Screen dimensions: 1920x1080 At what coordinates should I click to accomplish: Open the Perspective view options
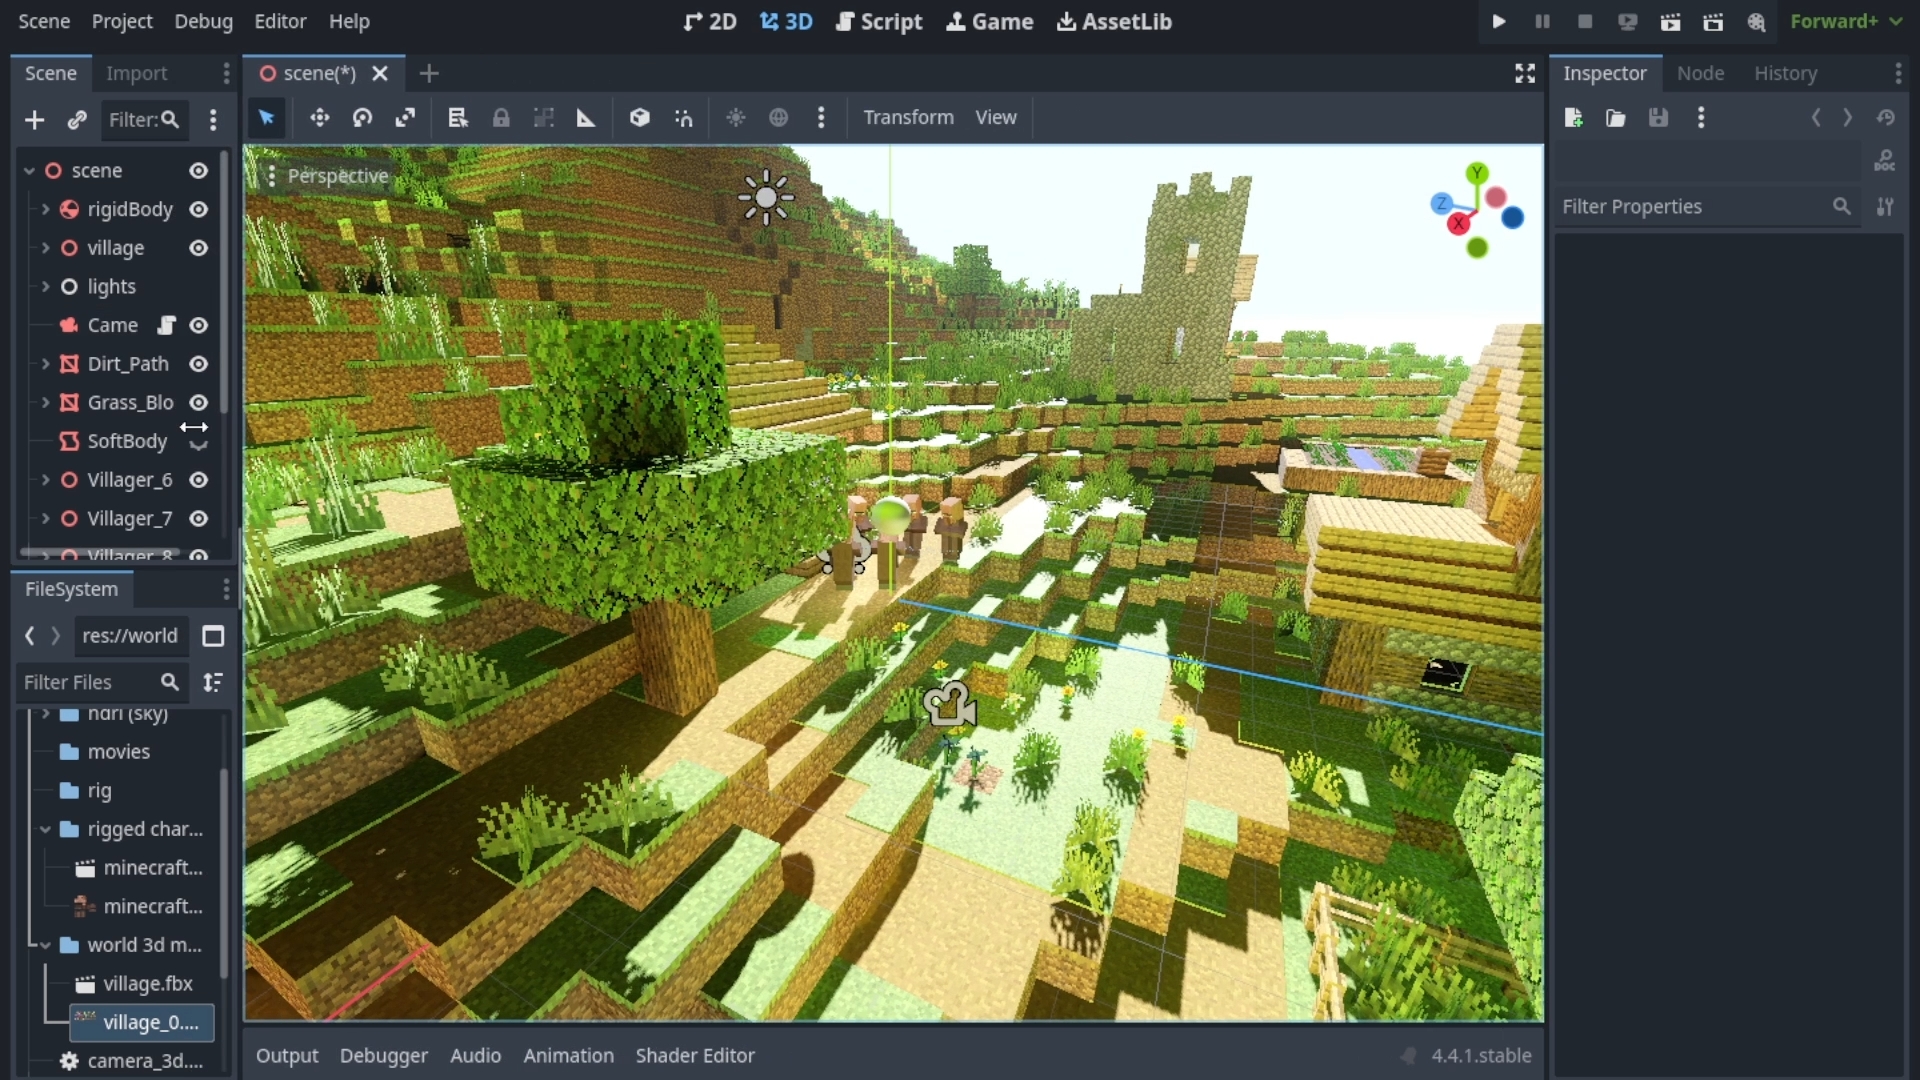coord(327,176)
